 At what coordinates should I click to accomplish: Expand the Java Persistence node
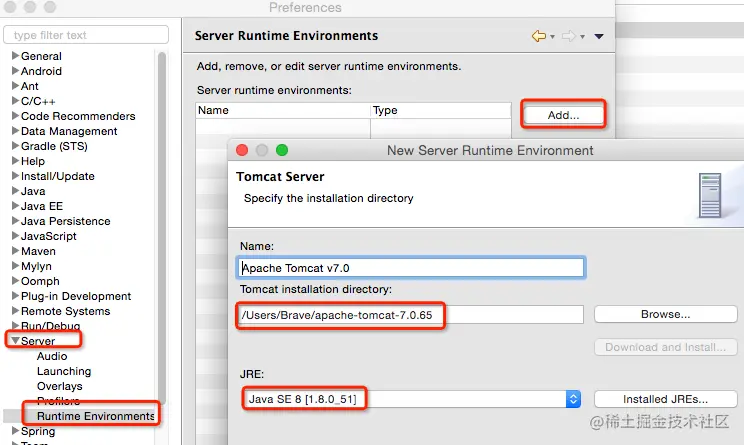pyautogui.click(x=15, y=221)
